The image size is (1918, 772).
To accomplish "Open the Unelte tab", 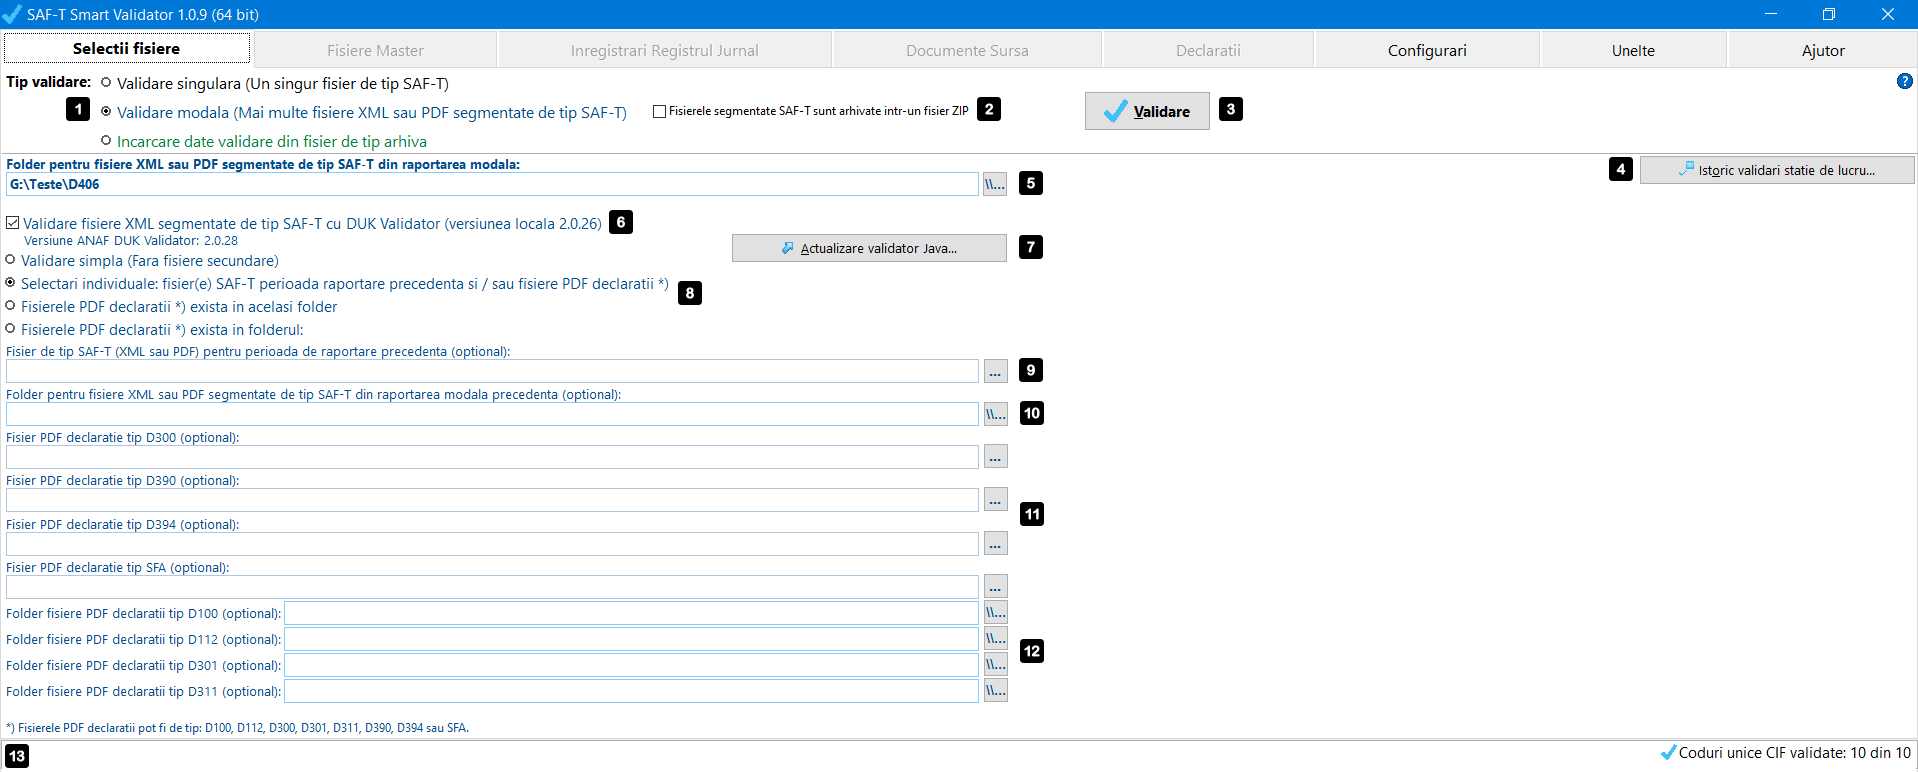I will click(1633, 50).
